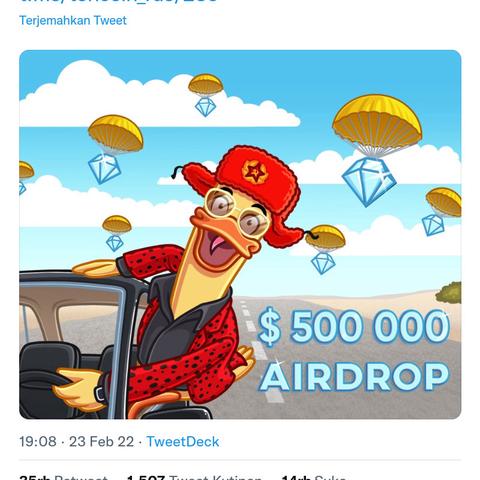Open the truncated t.me link above Terjemahkan

pyautogui.click(x=118, y=1)
